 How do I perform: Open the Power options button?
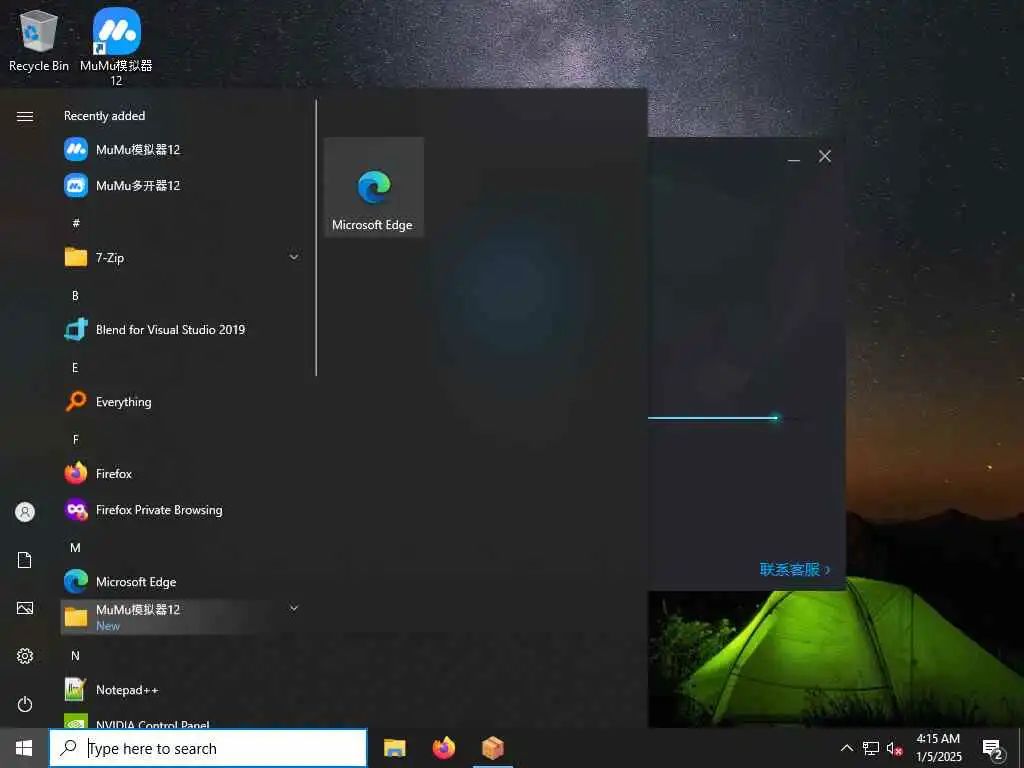pos(25,704)
